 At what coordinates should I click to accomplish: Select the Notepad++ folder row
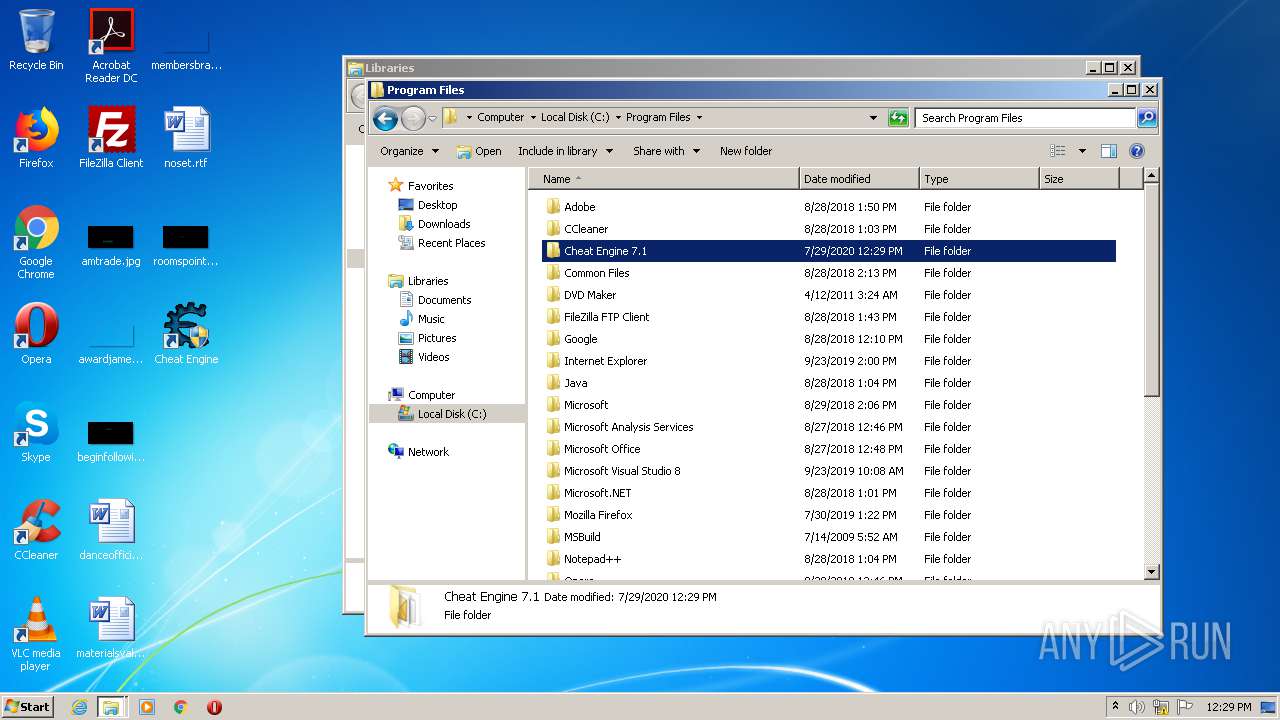(829, 559)
